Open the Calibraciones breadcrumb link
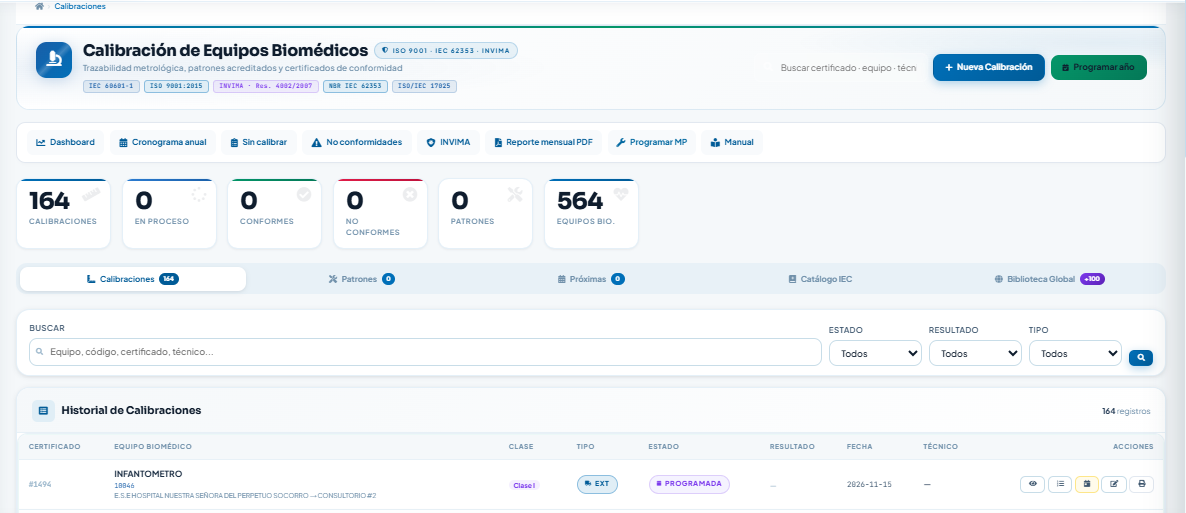1186x513 pixels. coord(80,6)
